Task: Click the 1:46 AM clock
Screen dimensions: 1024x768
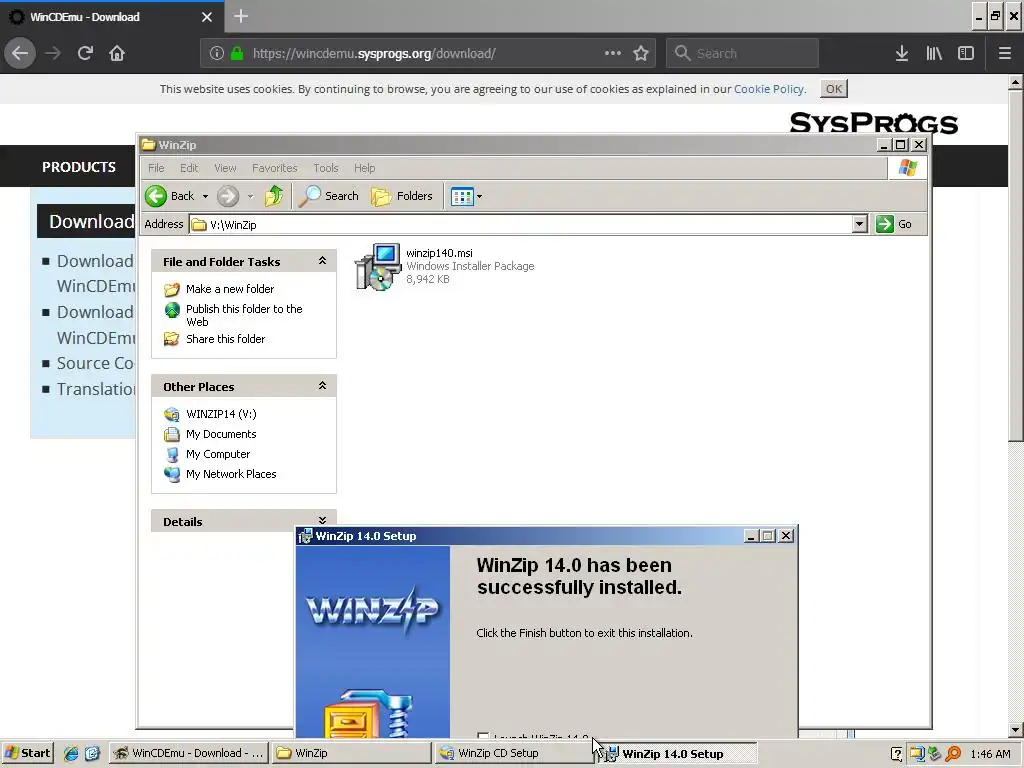Action: 990,754
